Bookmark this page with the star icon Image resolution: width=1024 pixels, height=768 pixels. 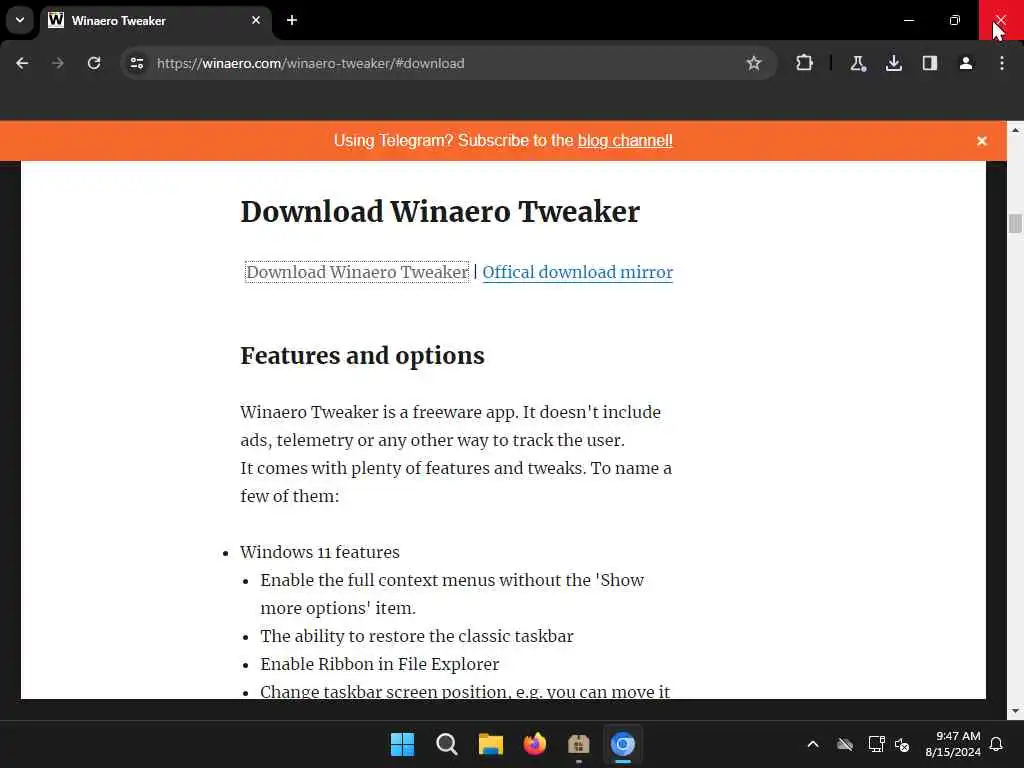click(x=754, y=63)
